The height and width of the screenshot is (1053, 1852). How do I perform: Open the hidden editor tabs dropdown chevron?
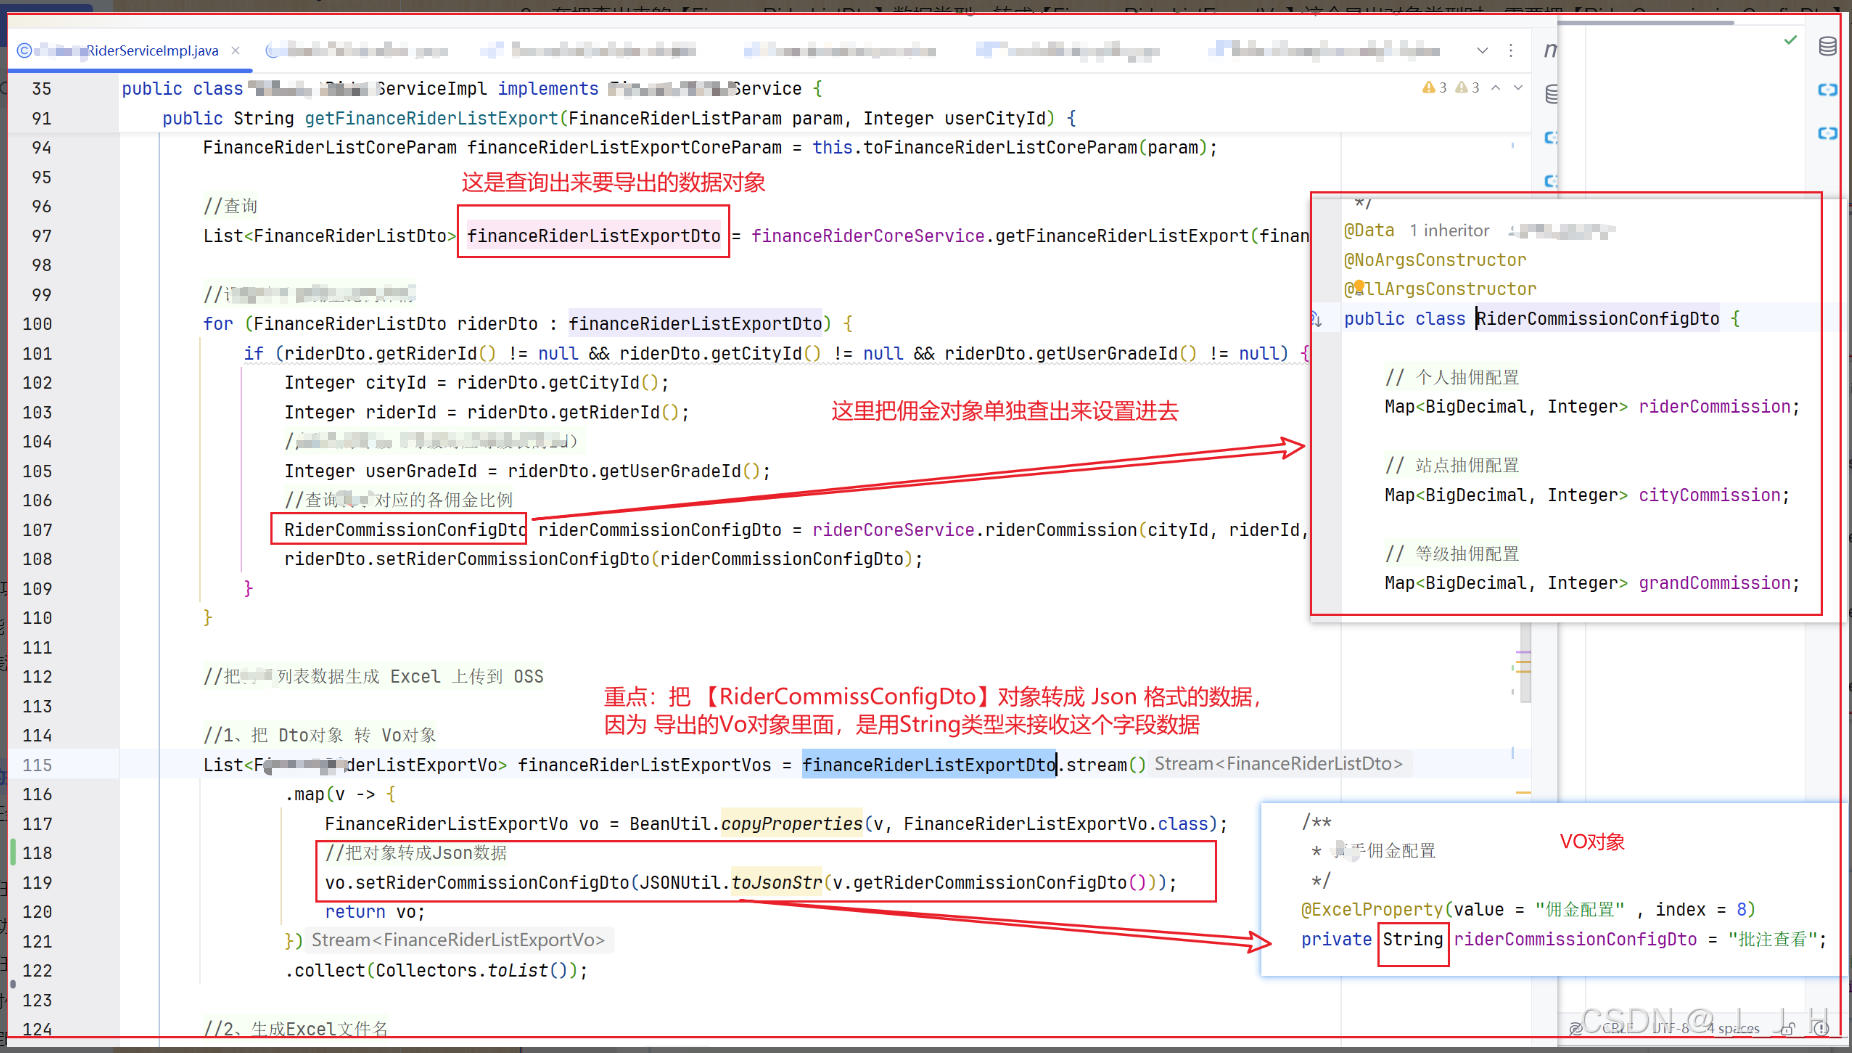click(x=1482, y=50)
